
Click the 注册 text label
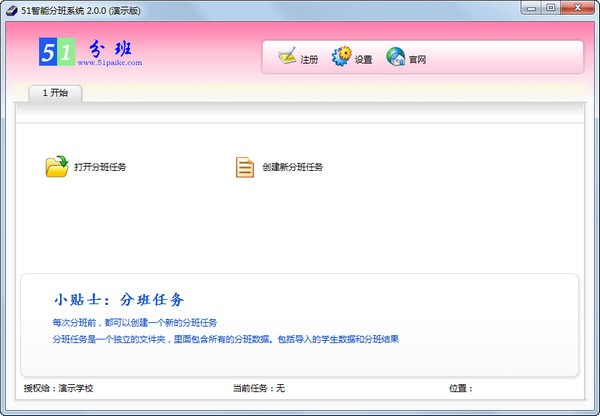point(309,60)
